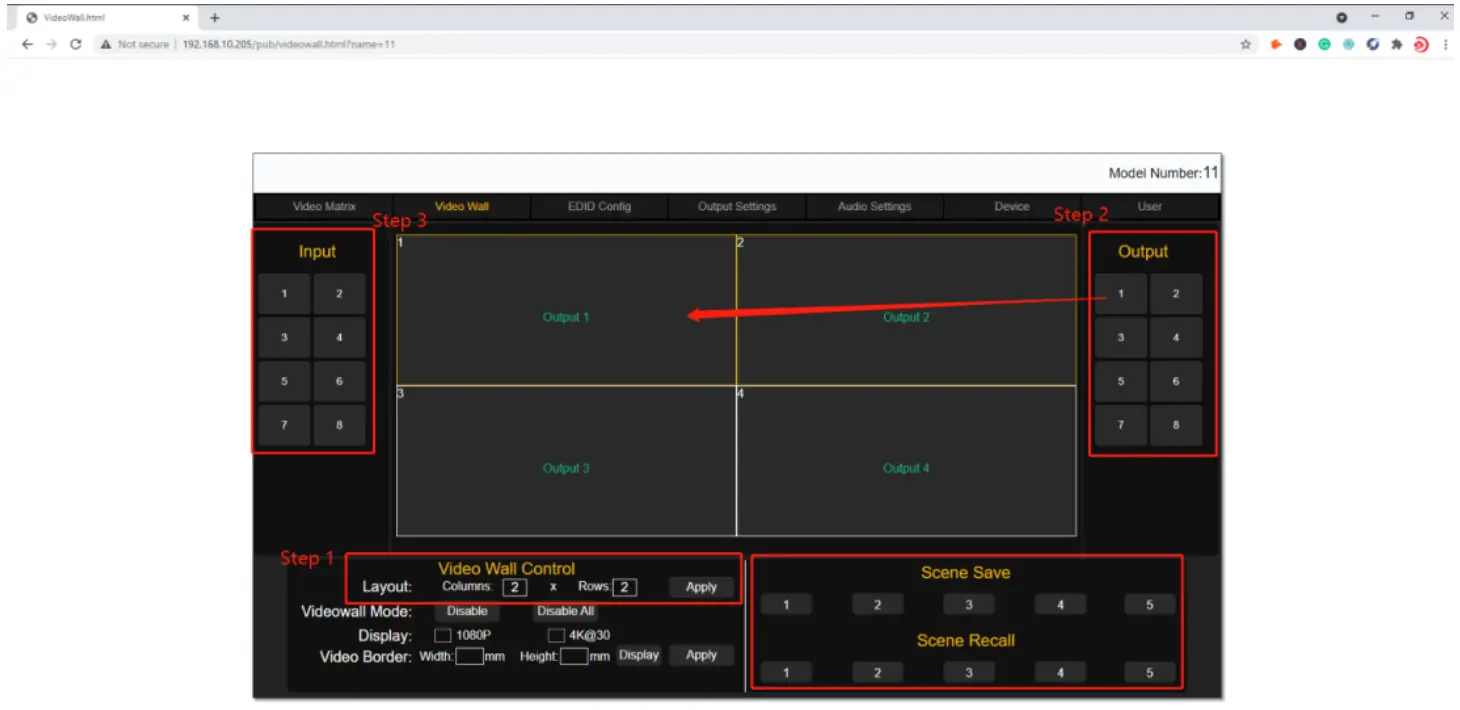1460x710 pixels.
Task: Bookmark page with star icon
Action: point(1246,44)
